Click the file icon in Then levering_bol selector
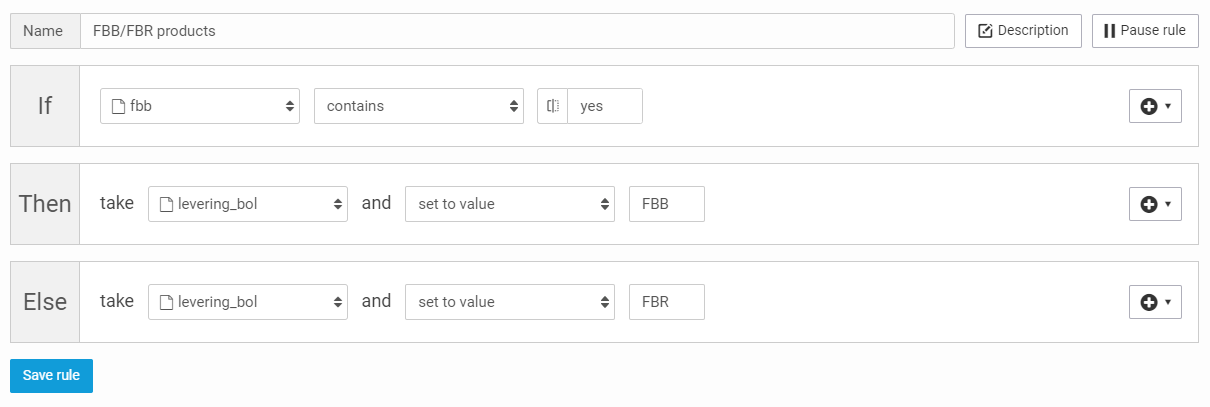 click(x=167, y=204)
